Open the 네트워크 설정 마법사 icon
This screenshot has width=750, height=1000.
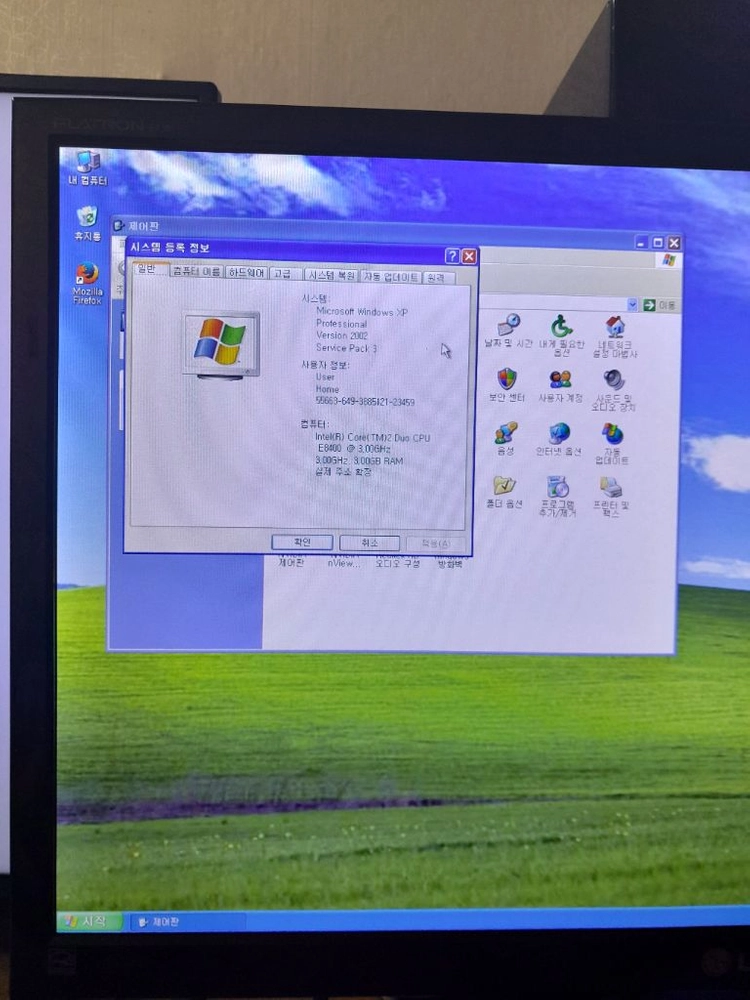(x=614, y=336)
